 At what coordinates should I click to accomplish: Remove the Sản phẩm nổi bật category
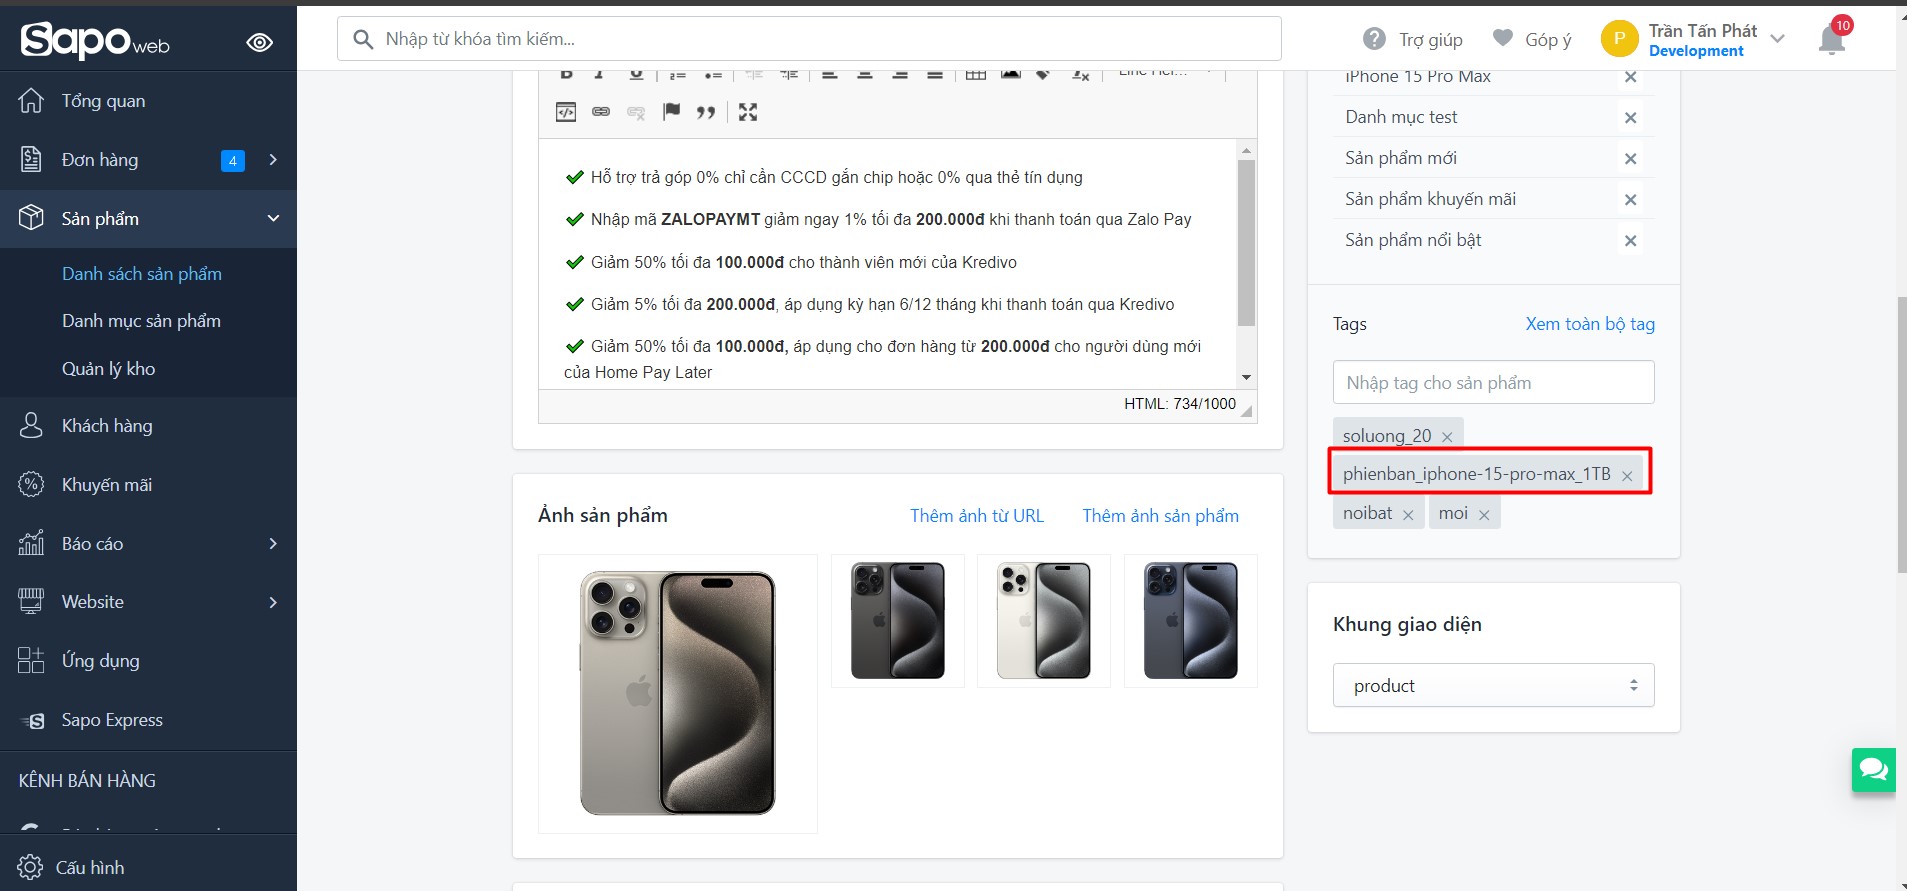[x=1630, y=241]
